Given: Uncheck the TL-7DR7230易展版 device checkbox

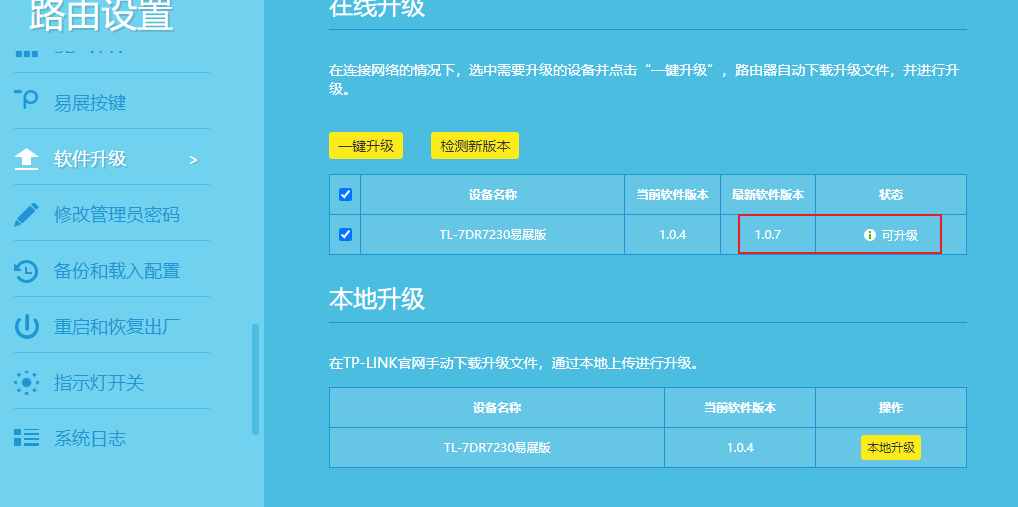Looking at the screenshot, I should [345, 234].
